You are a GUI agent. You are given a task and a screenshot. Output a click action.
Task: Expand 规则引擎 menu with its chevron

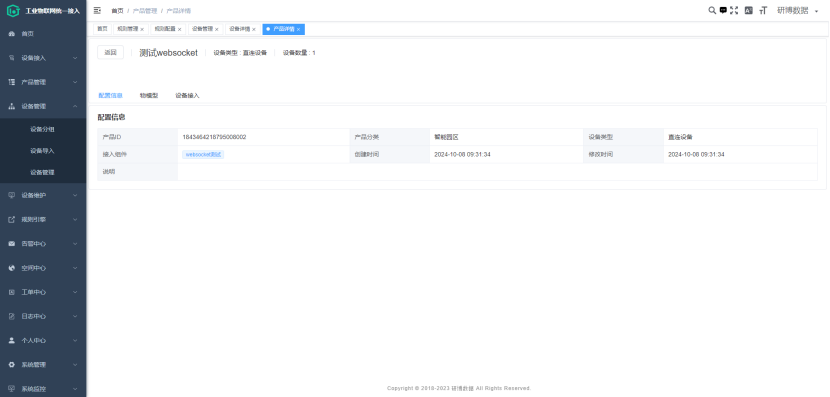[x=75, y=220]
